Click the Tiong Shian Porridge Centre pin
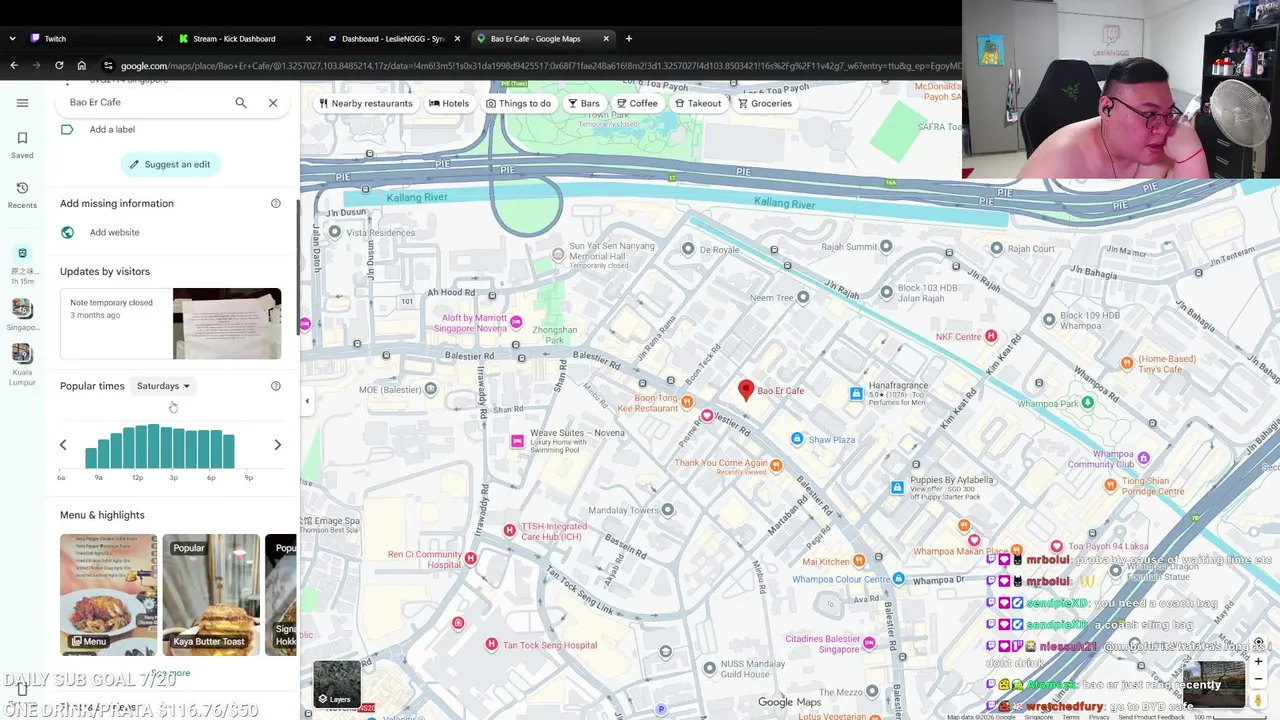Image resolution: width=1280 pixels, height=720 pixels. 1110,485
